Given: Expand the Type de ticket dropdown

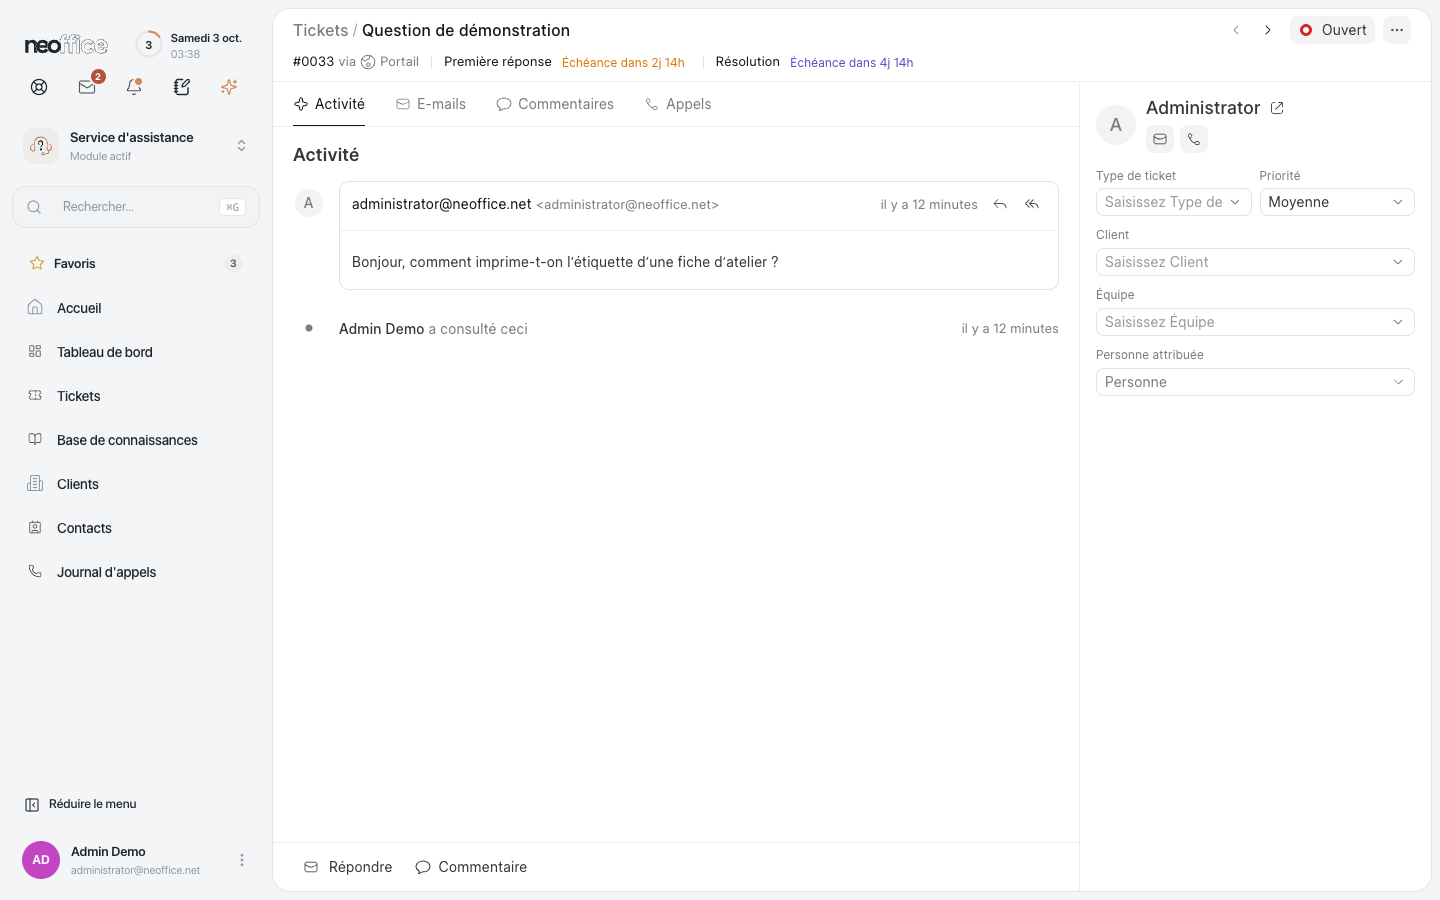Looking at the screenshot, I should pyautogui.click(x=1174, y=202).
